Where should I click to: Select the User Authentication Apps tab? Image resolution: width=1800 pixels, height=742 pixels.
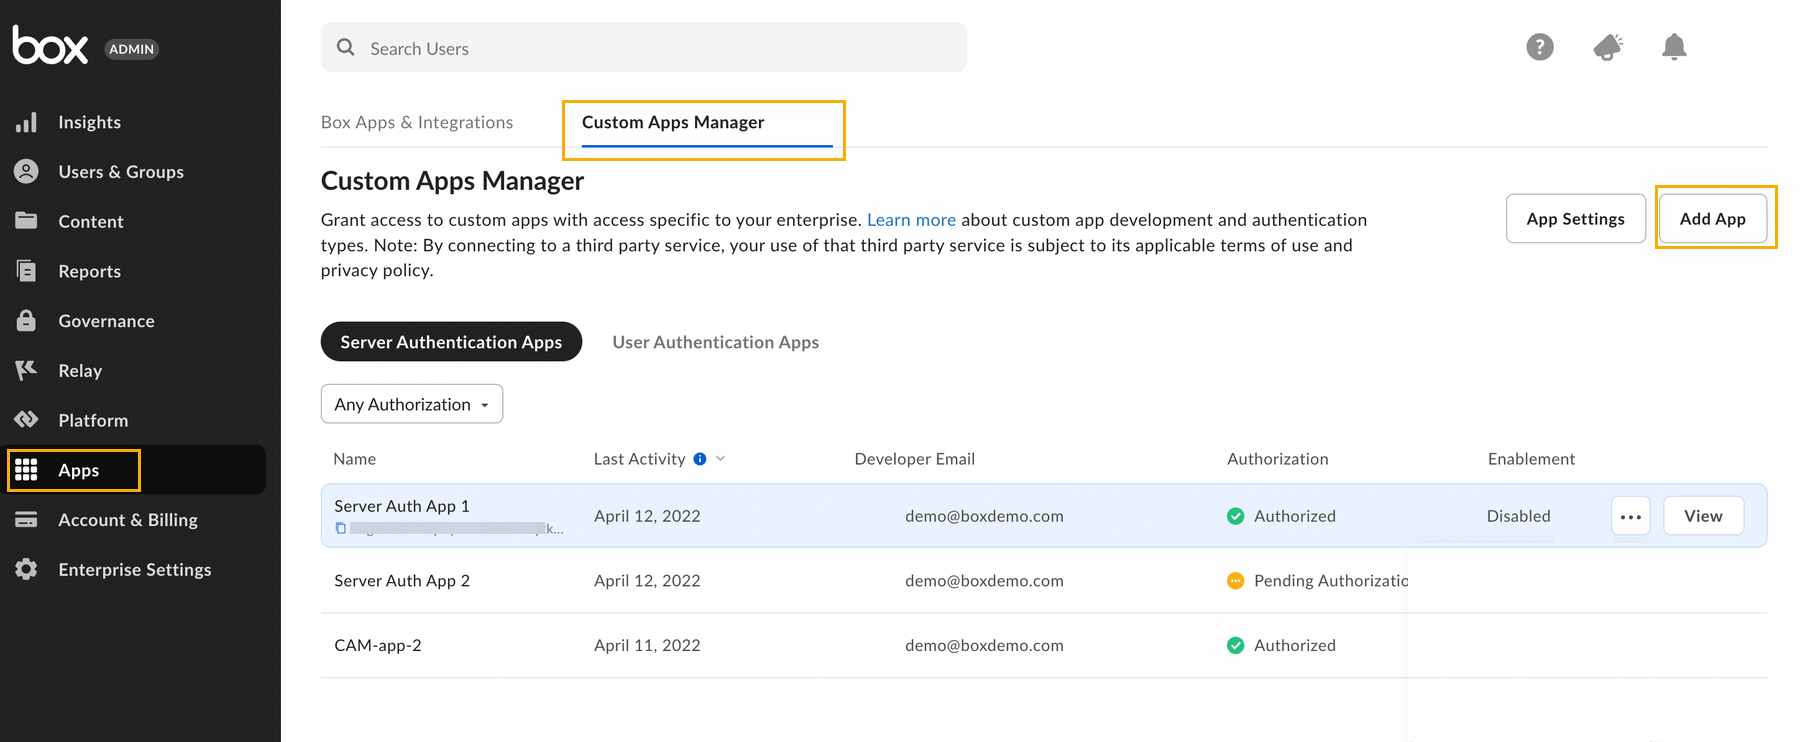pos(715,342)
